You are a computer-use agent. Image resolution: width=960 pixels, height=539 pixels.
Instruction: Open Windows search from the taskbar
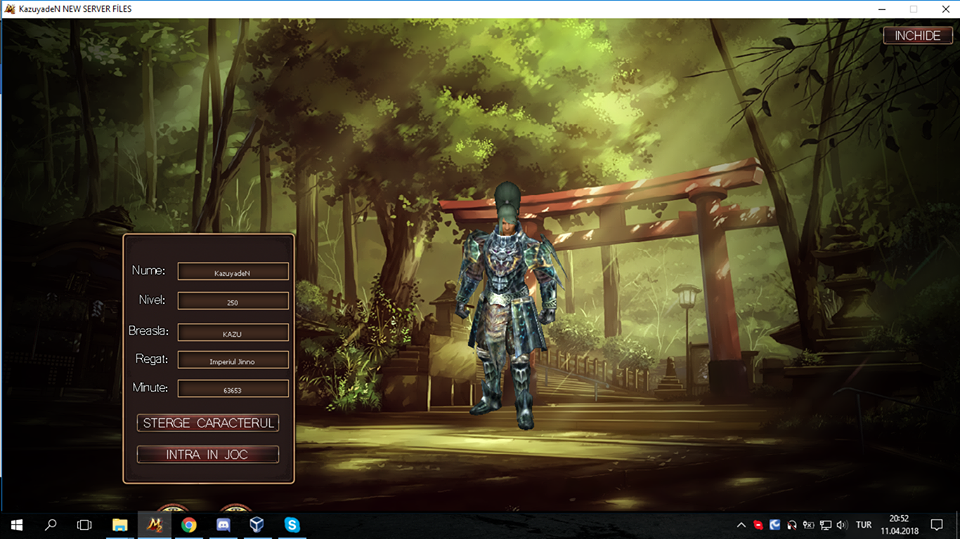tap(51, 525)
